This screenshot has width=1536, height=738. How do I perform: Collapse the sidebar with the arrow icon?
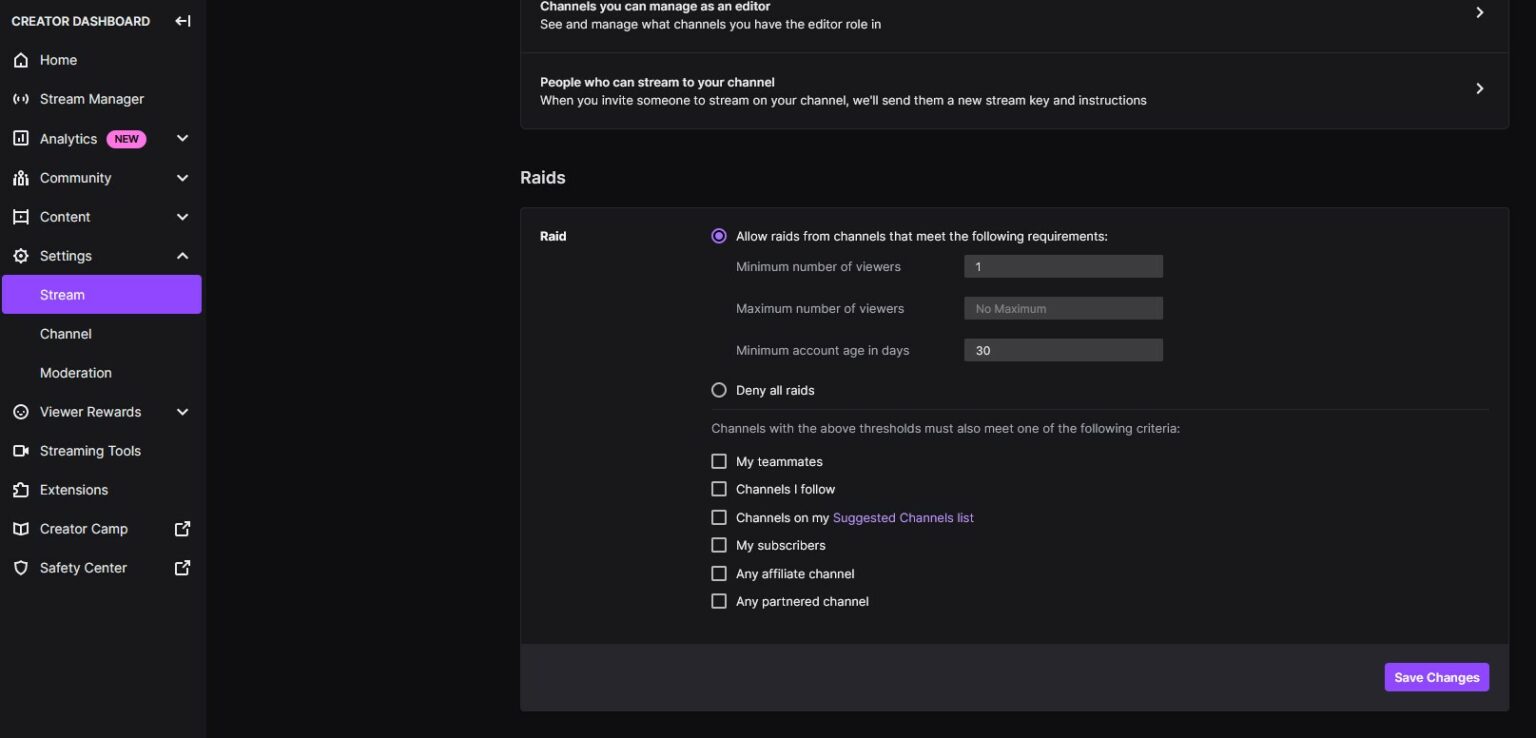[x=182, y=20]
